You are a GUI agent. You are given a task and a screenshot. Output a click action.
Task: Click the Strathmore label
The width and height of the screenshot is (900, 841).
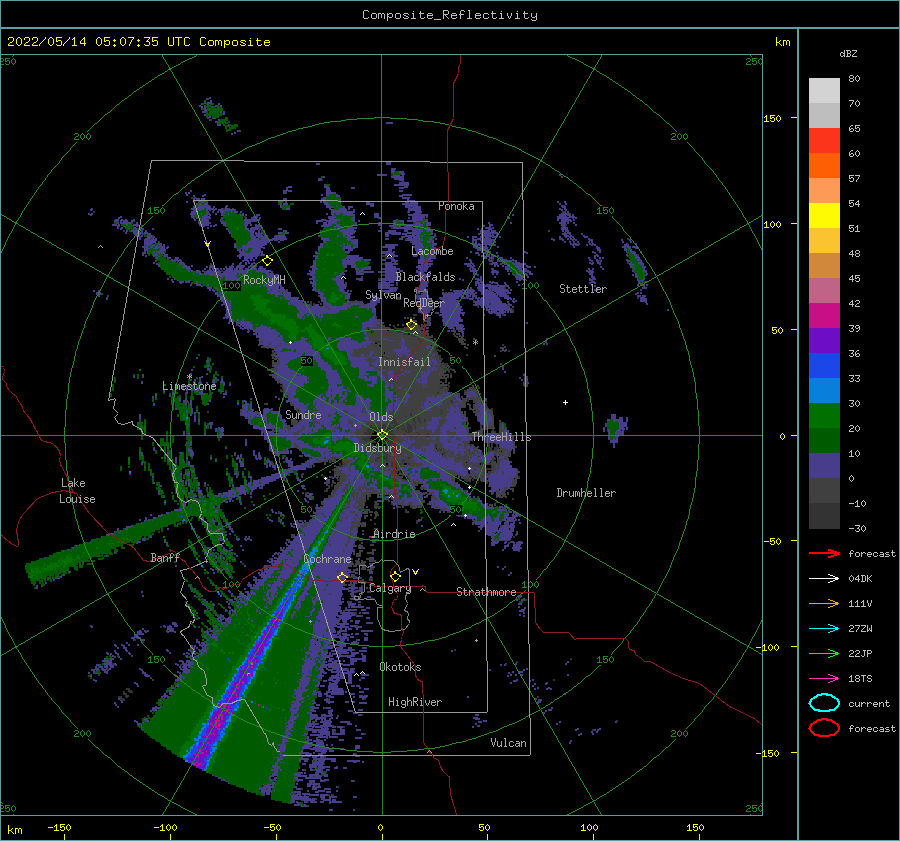coord(486,592)
